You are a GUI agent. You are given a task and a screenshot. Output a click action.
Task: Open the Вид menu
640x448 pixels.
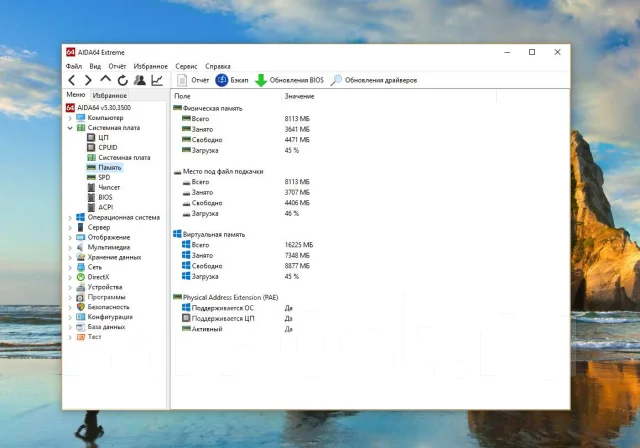[x=95, y=66]
